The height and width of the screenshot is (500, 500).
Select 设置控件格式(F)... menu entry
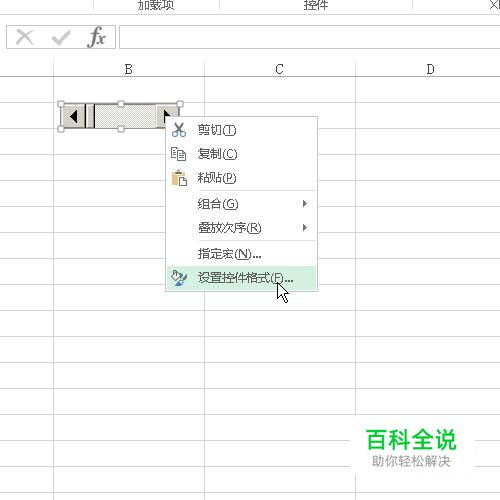coord(242,278)
